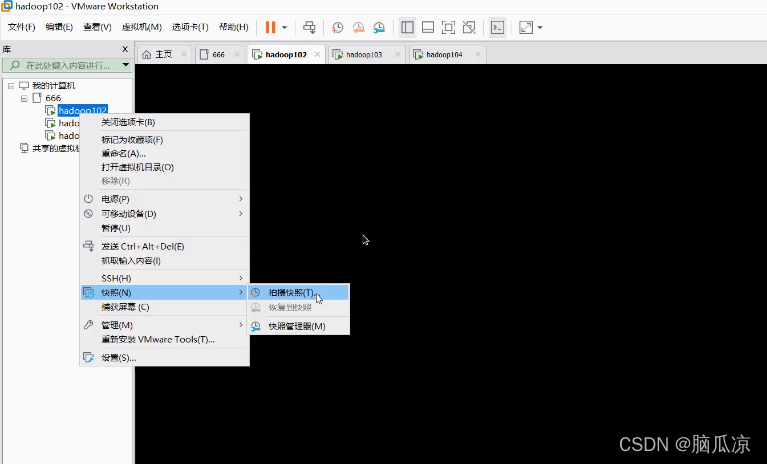
Task: Click the library search input field
Action: [x=62, y=65]
